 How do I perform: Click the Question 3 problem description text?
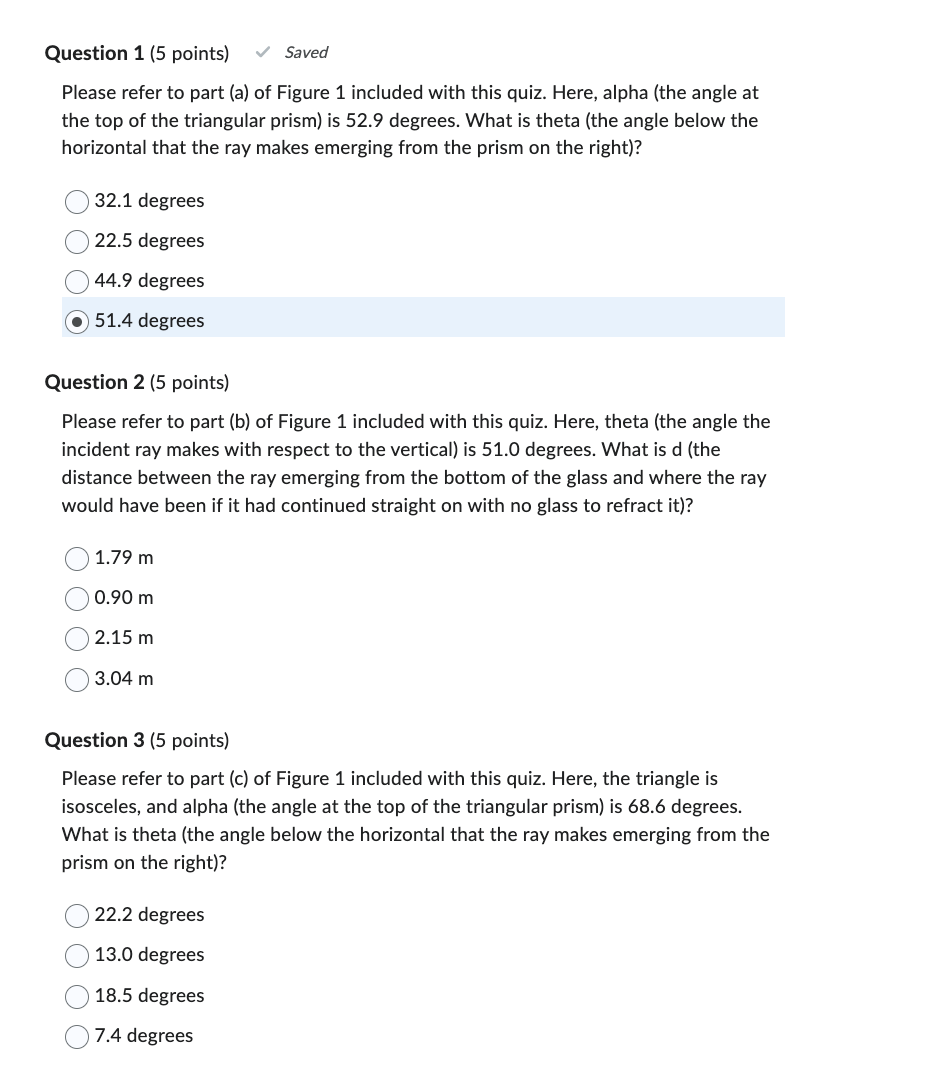(x=415, y=820)
